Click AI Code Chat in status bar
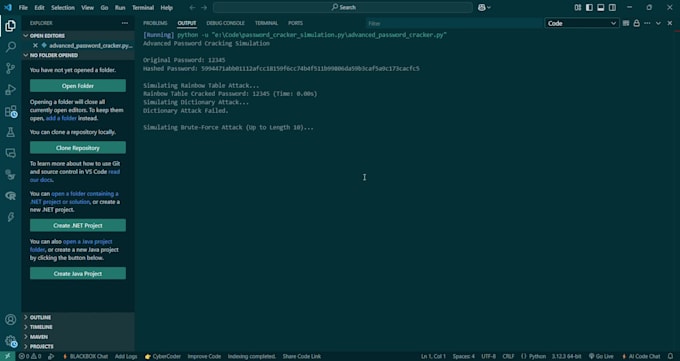 tap(641, 356)
